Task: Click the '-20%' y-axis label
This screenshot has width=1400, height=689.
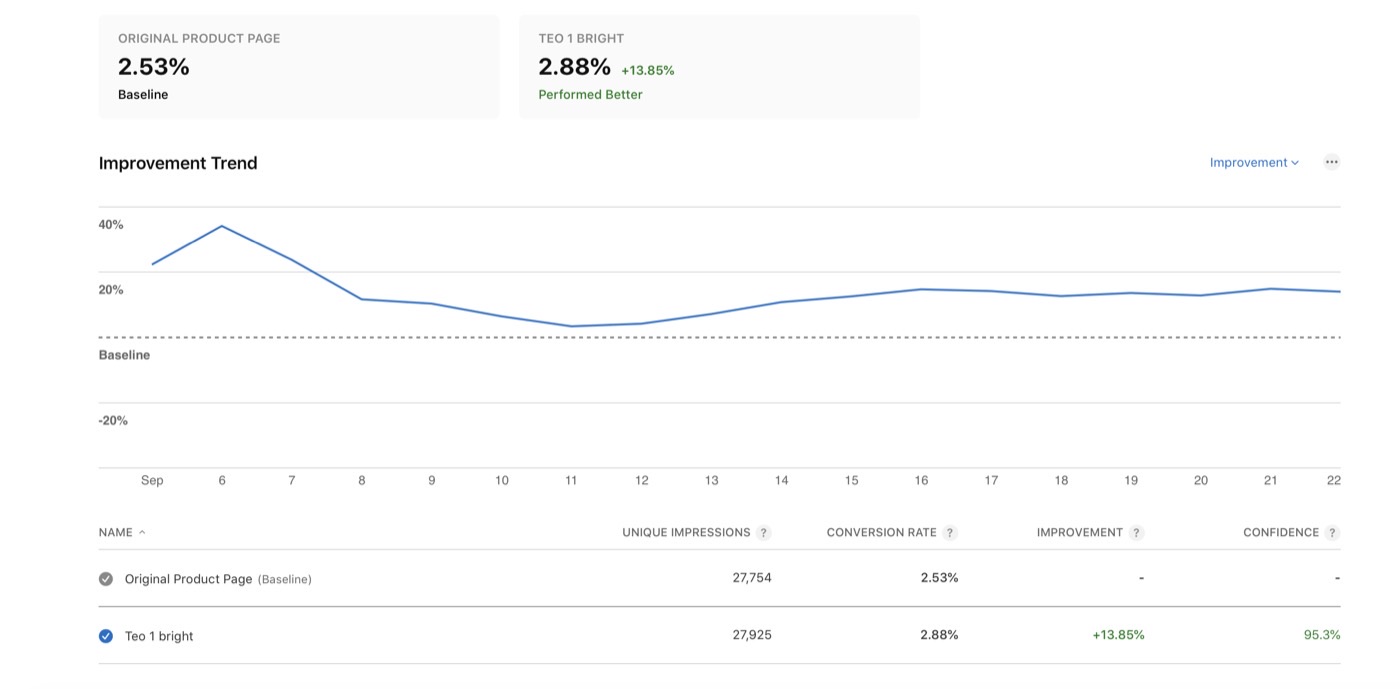Action: 113,421
